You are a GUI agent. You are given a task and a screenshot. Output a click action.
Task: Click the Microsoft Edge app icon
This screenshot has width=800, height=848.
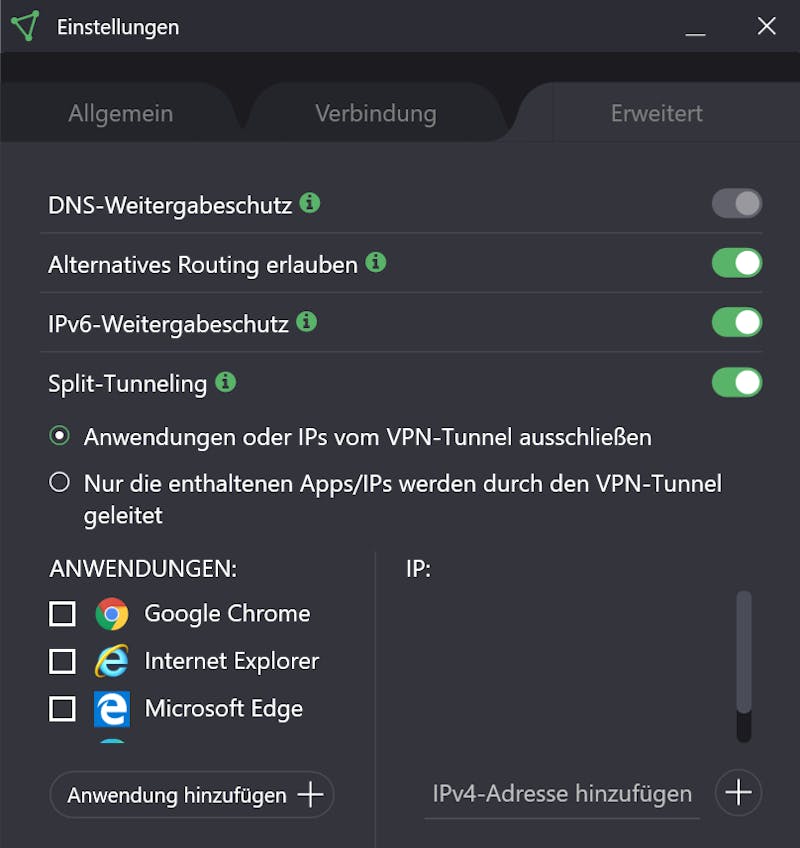click(112, 709)
